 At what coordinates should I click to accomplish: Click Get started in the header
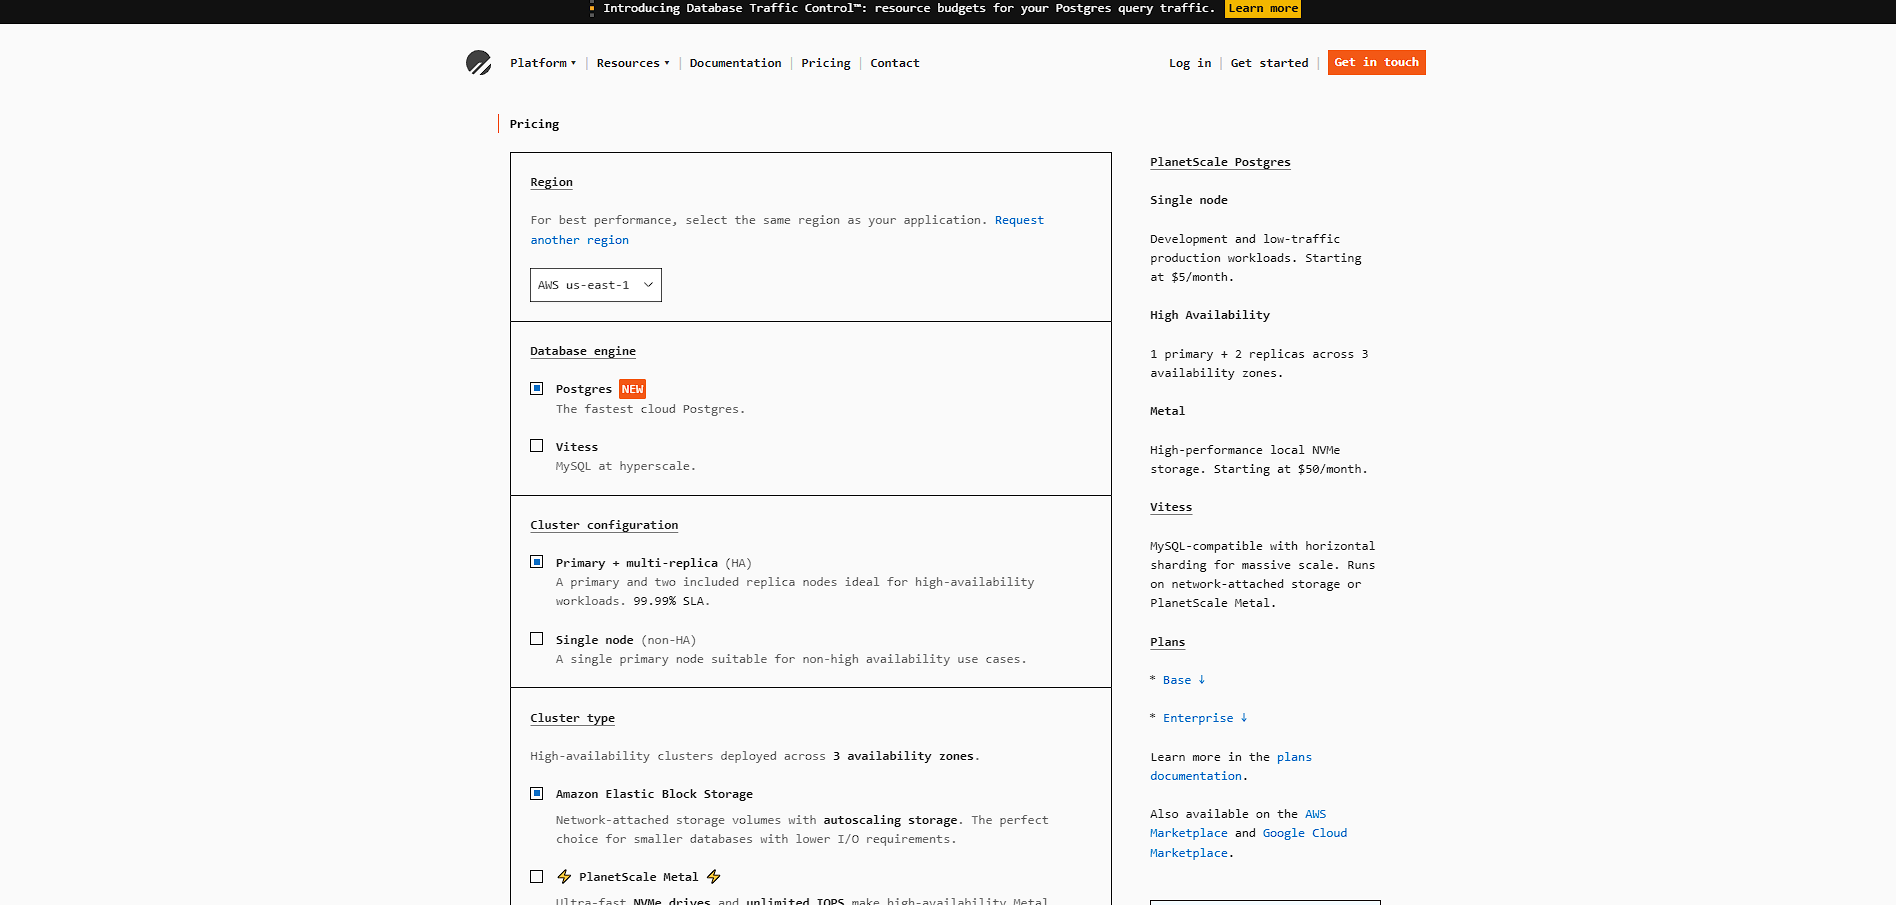(x=1269, y=63)
